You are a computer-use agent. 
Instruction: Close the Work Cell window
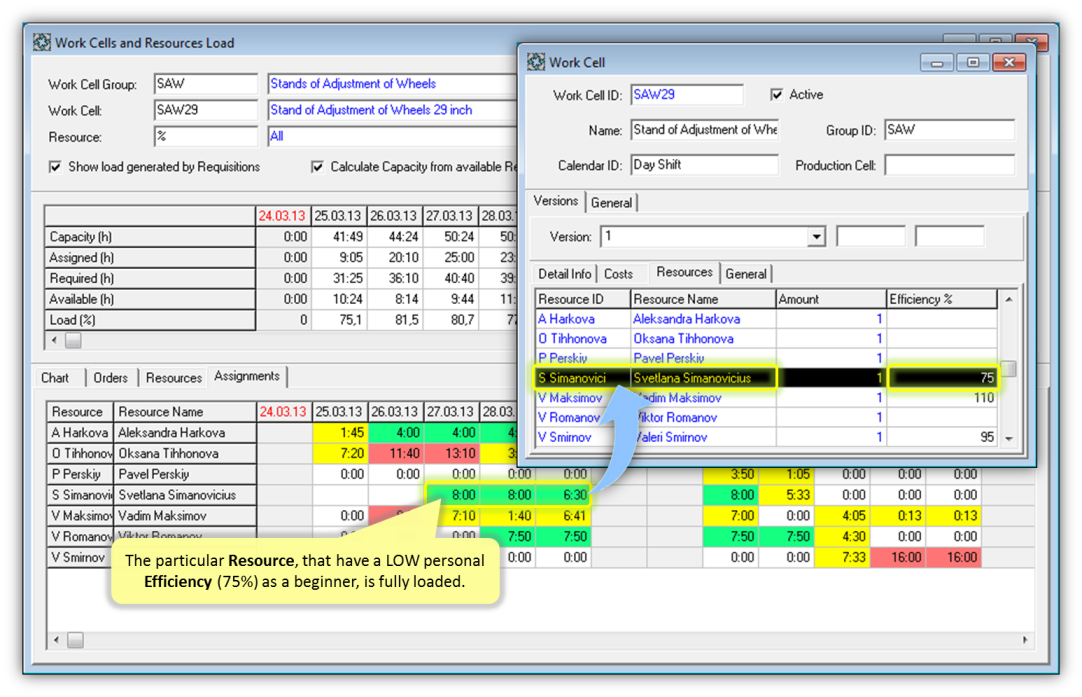point(1009,63)
